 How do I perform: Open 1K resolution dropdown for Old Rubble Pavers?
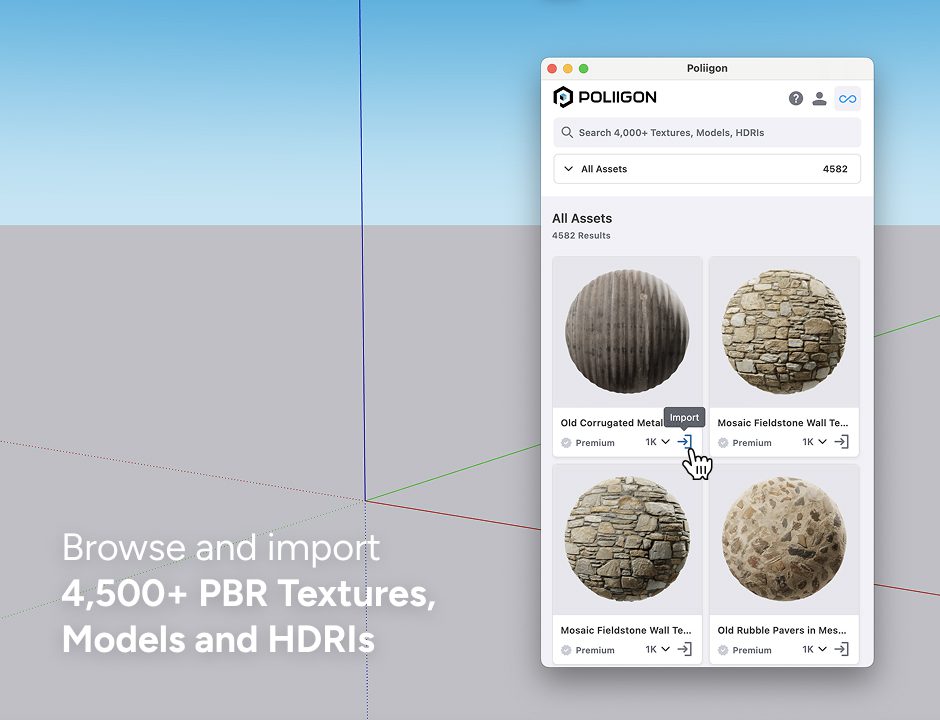[815, 649]
